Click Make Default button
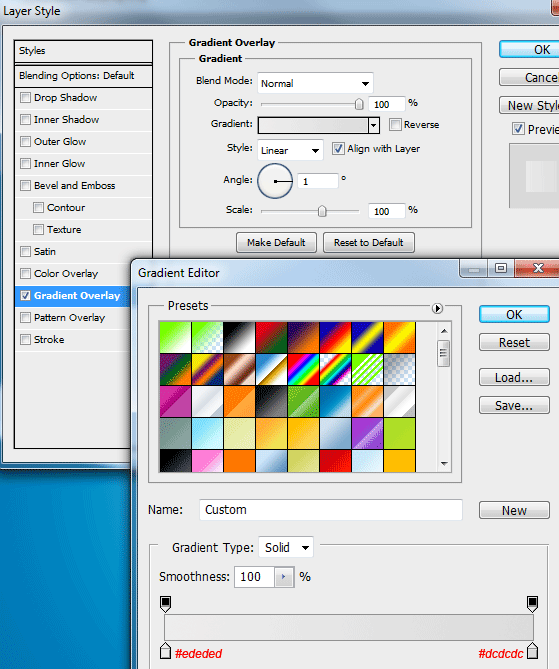Screen dimensions: 559x669 pos(276,242)
